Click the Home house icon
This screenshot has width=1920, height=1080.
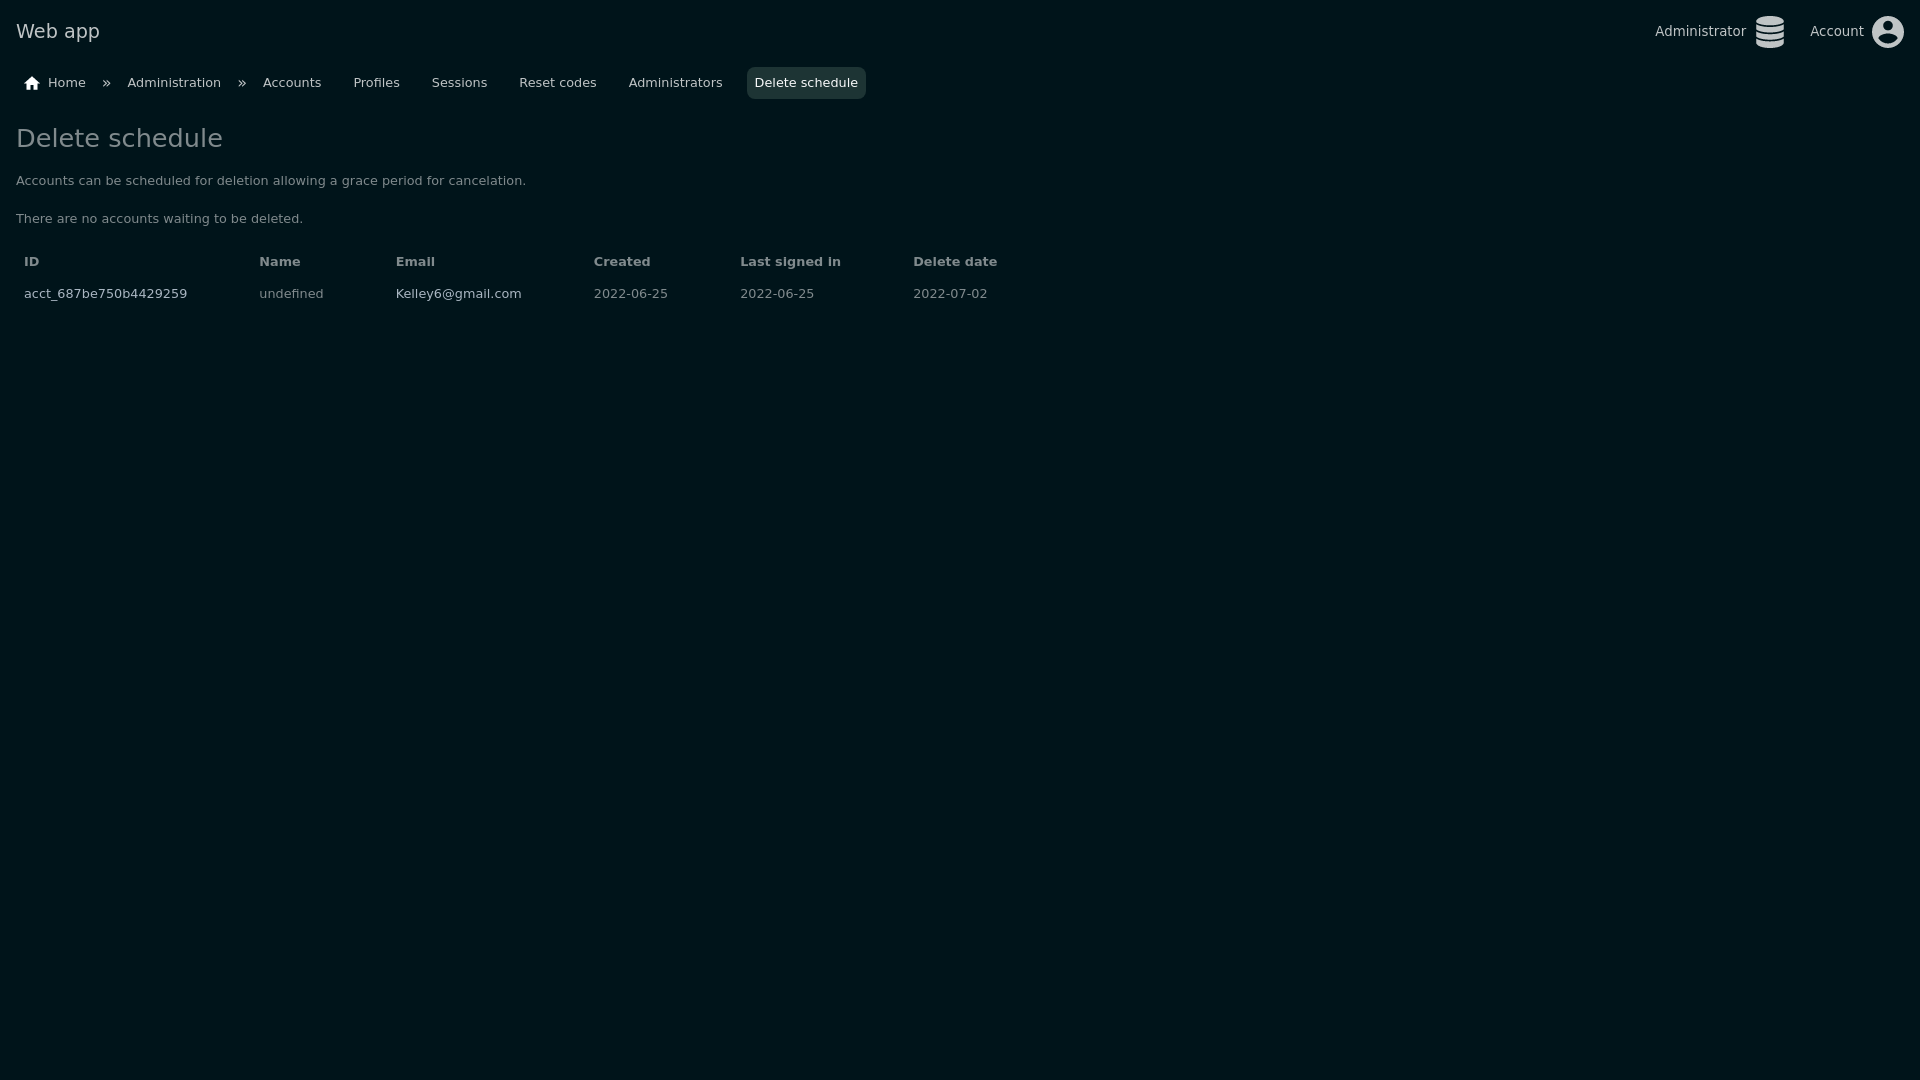(32, 83)
